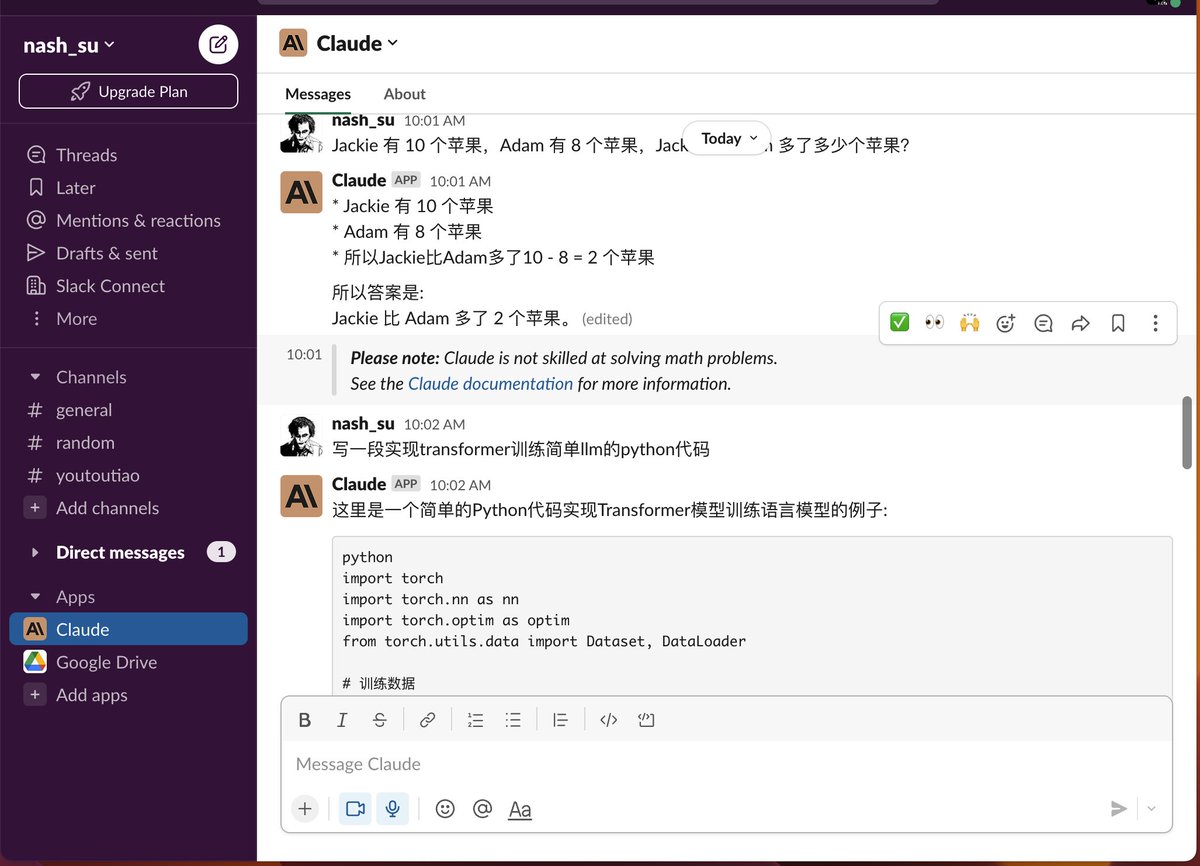This screenshot has height=866, width=1200.
Task: Open the more actions vertical dots
Action: click(x=1155, y=322)
